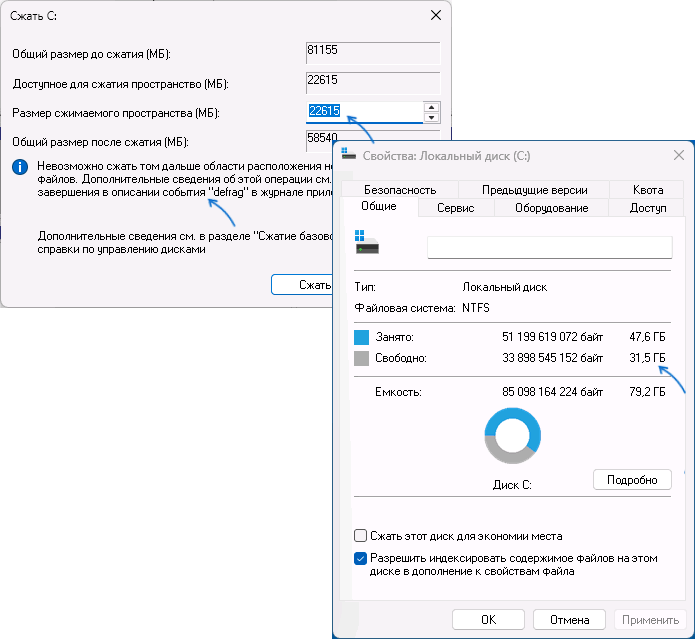Screen dimensions: 695x639
Task: Click the Применить button
Action: (650, 620)
